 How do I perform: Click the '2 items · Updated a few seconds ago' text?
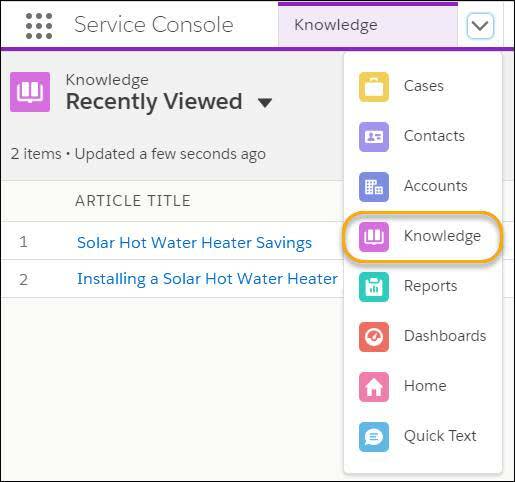138,154
